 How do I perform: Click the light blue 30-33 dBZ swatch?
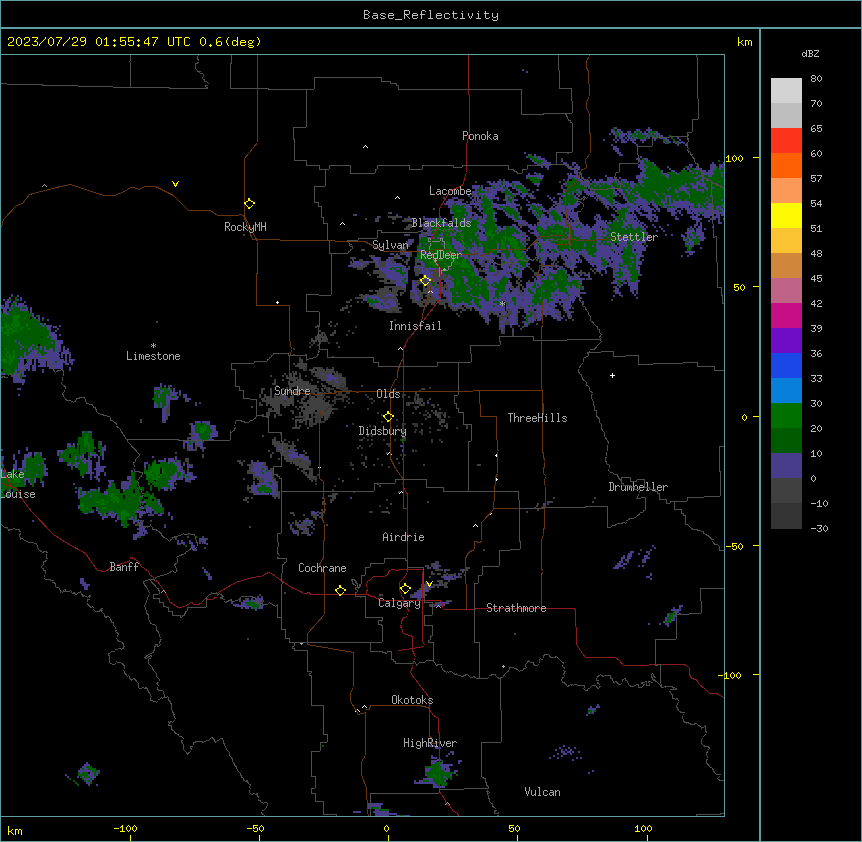786,391
